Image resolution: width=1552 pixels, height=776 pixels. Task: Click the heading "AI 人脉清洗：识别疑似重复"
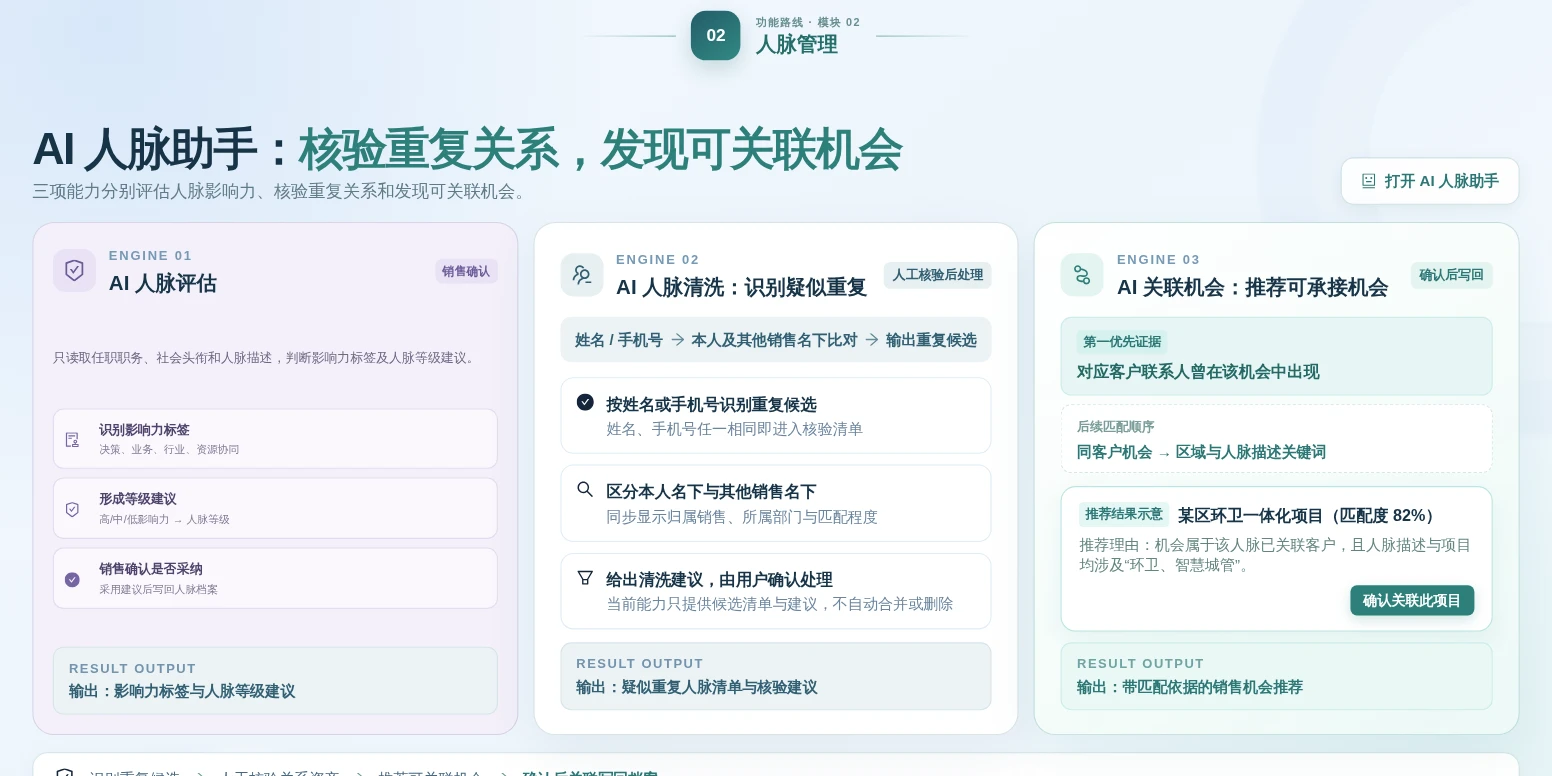click(x=741, y=287)
